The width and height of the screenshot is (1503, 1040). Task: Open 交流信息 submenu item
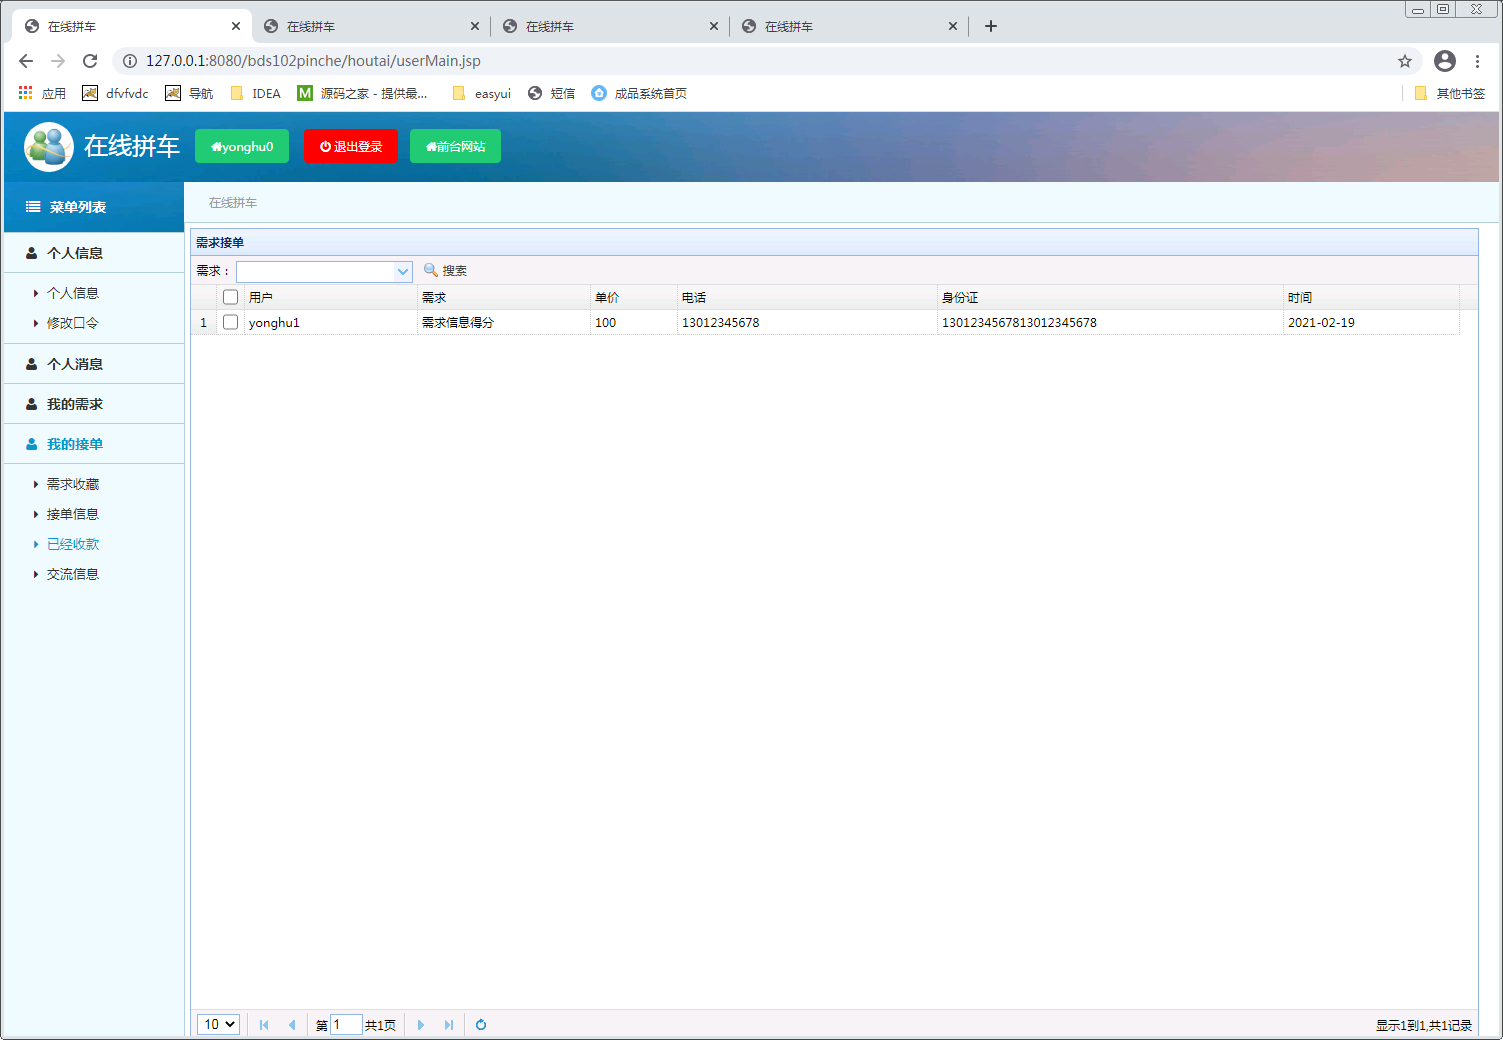[73, 574]
